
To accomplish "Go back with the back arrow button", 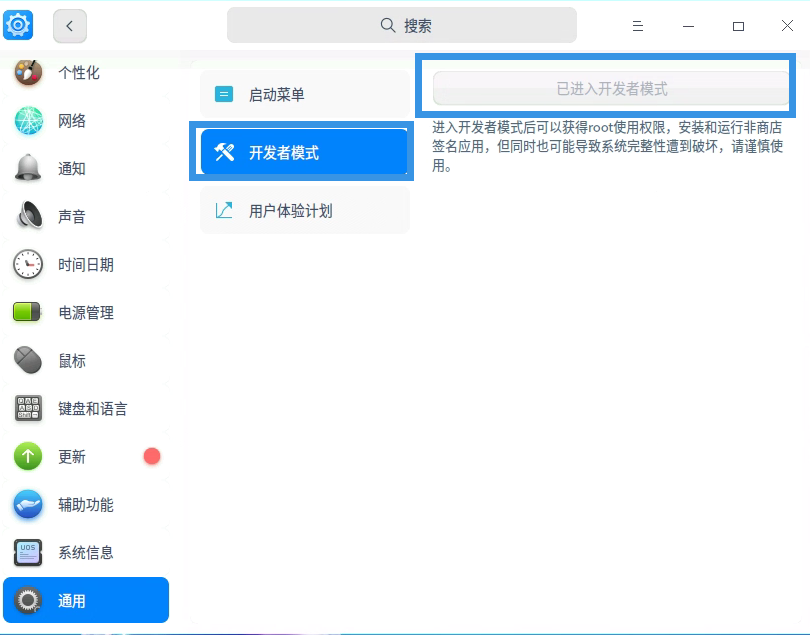I will [70, 26].
